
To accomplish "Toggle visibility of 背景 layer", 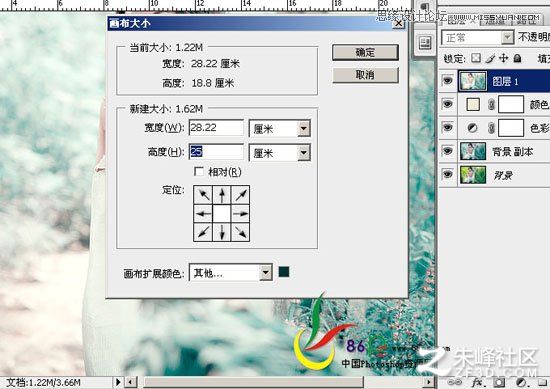I will point(448,174).
